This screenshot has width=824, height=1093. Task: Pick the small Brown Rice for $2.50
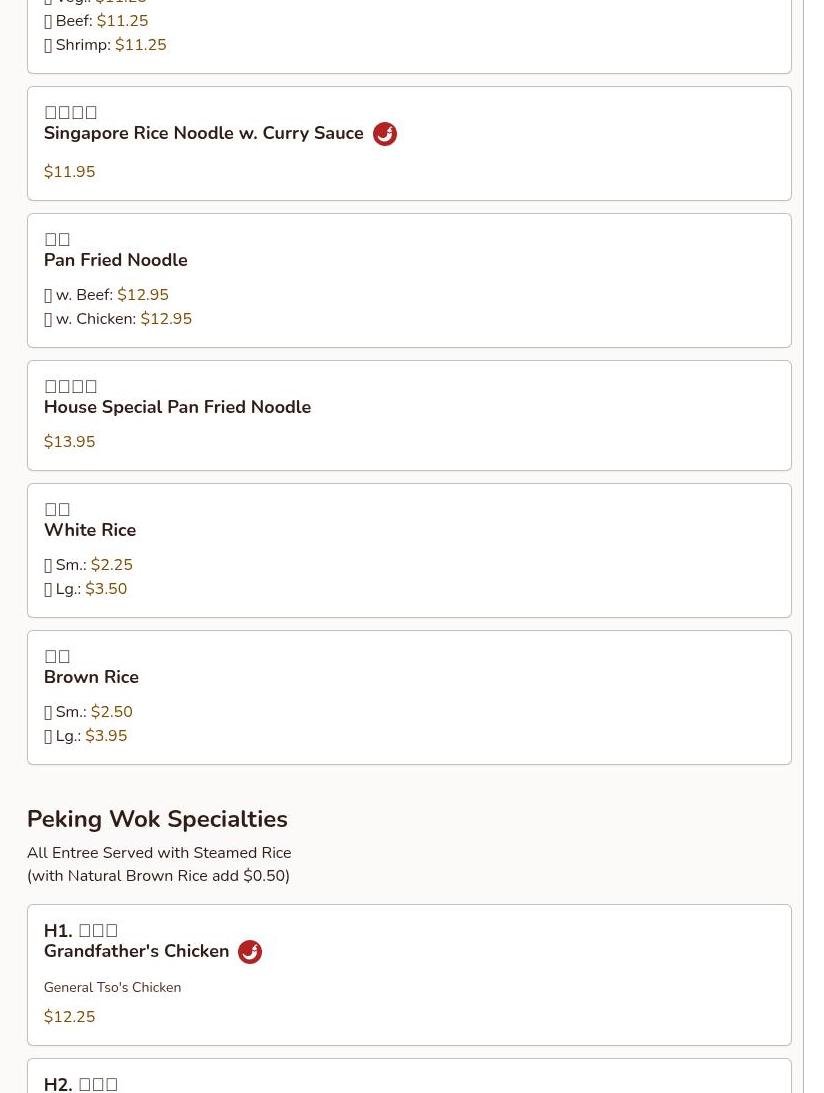coord(88,712)
